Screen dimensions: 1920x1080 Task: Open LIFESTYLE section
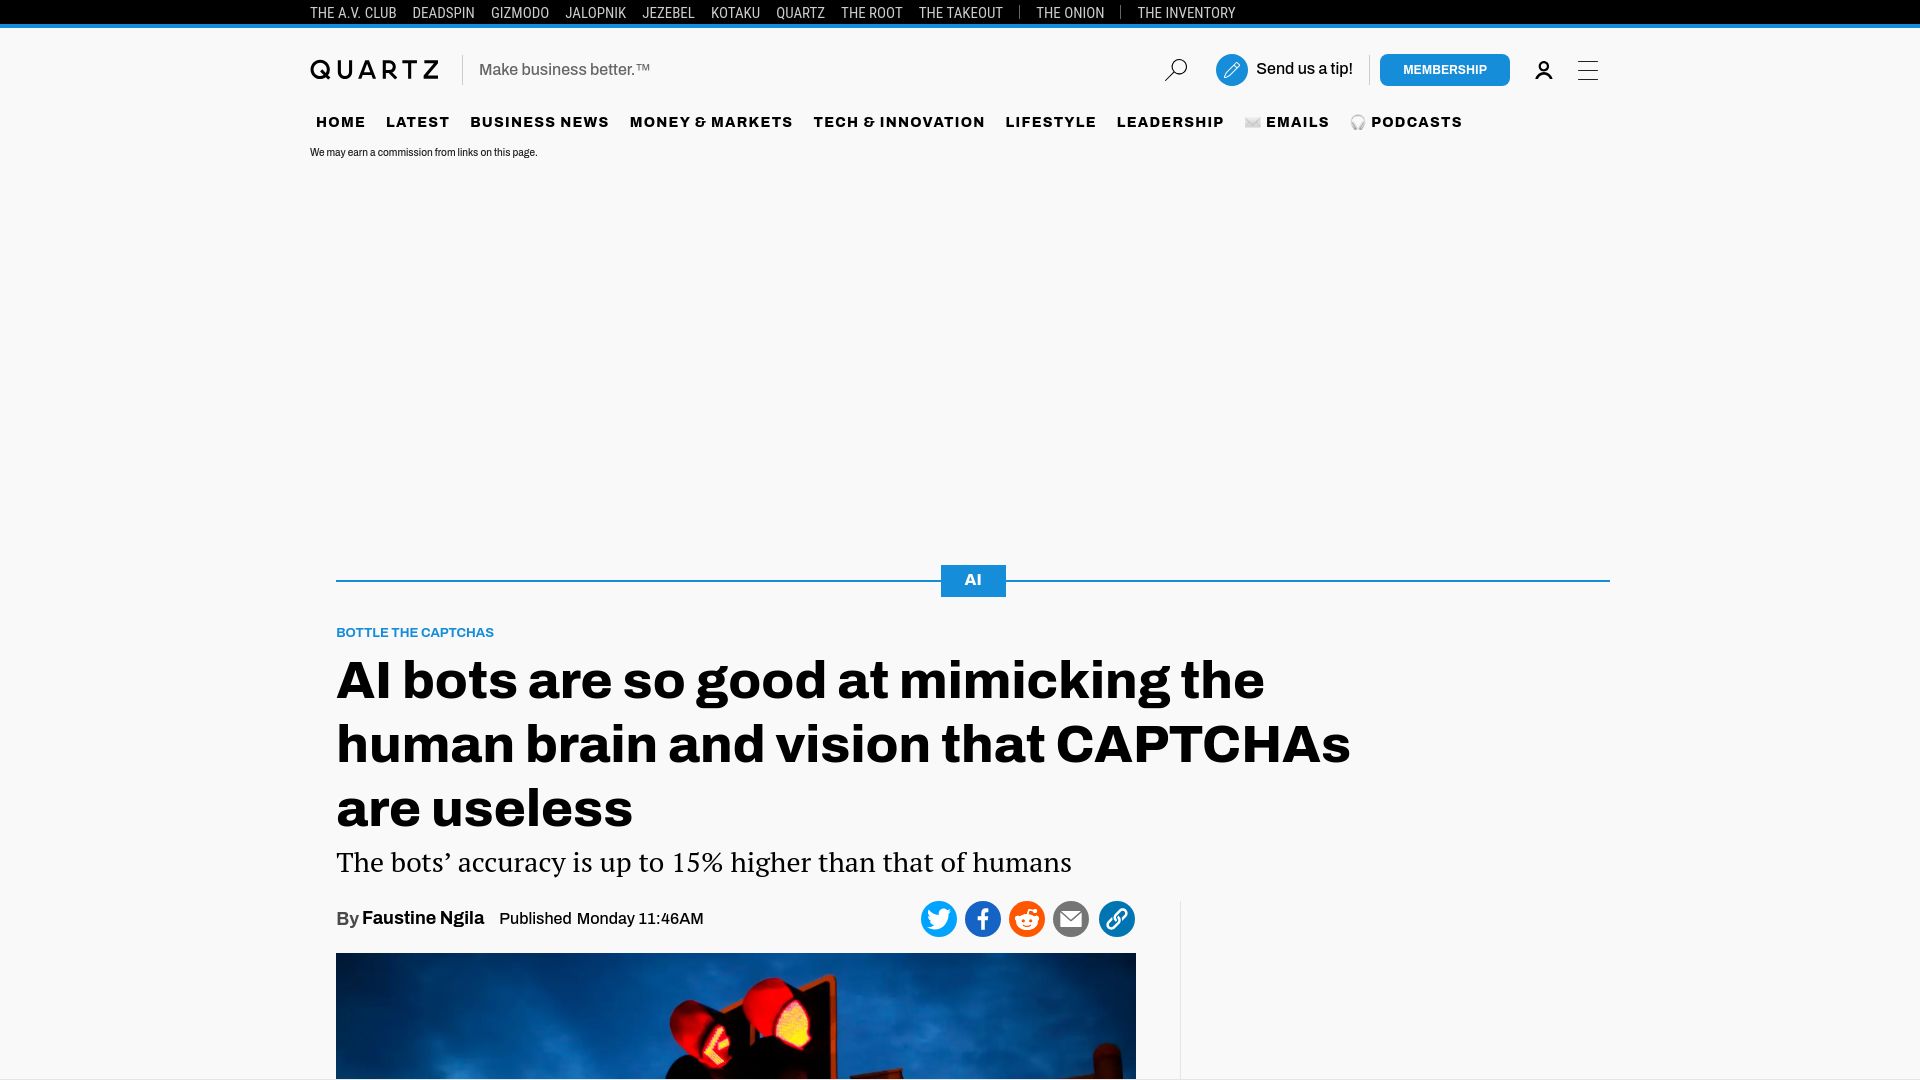click(x=1051, y=122)
